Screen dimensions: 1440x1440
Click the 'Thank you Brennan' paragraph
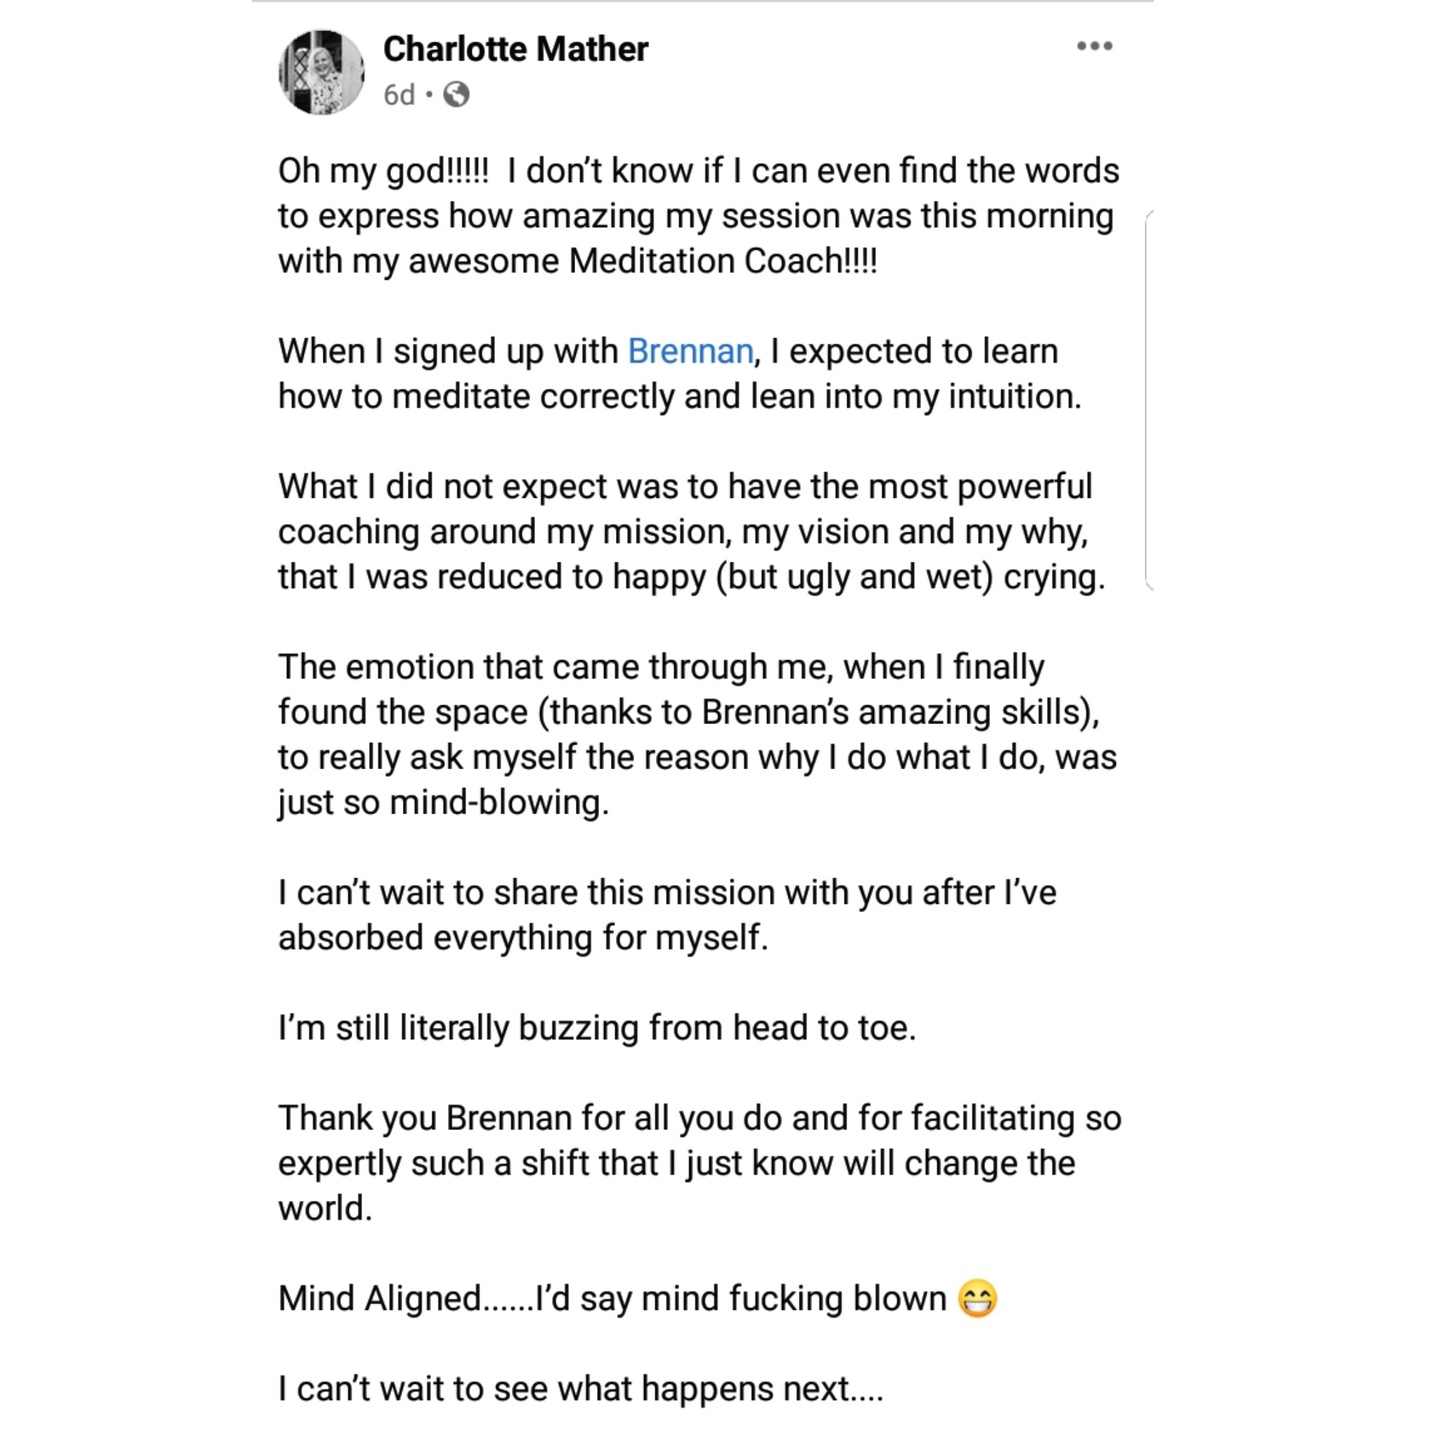700,1163
